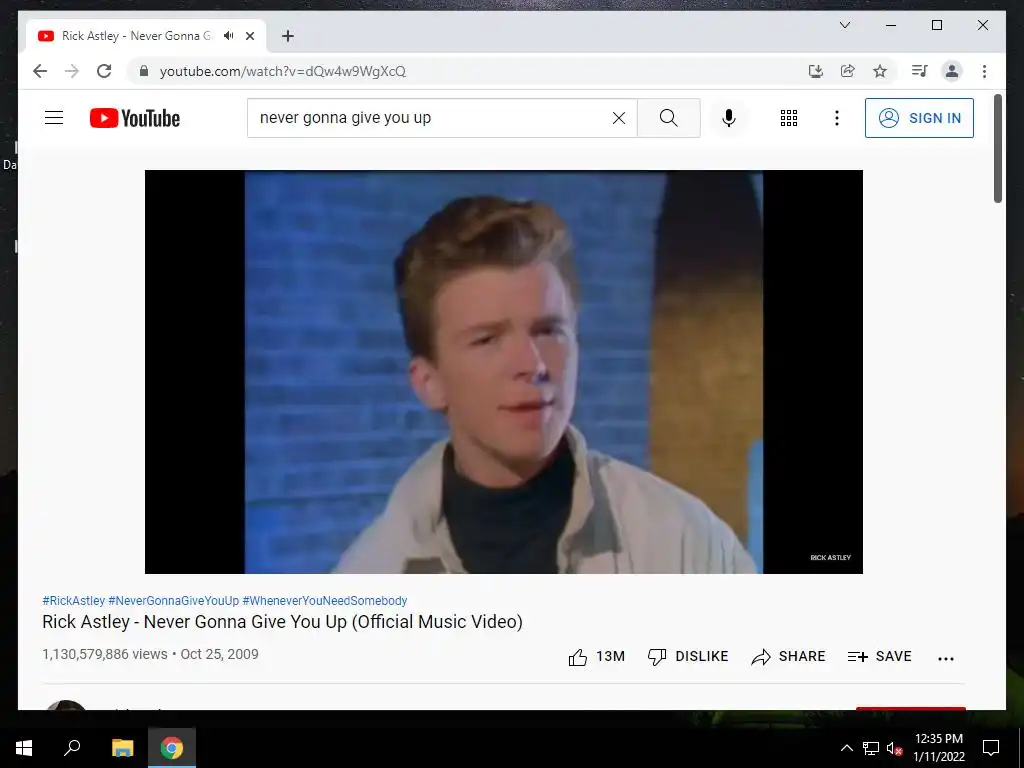Mute the tab via speaker icon
Screen dimensions: 1024x768
click(229, 36)
